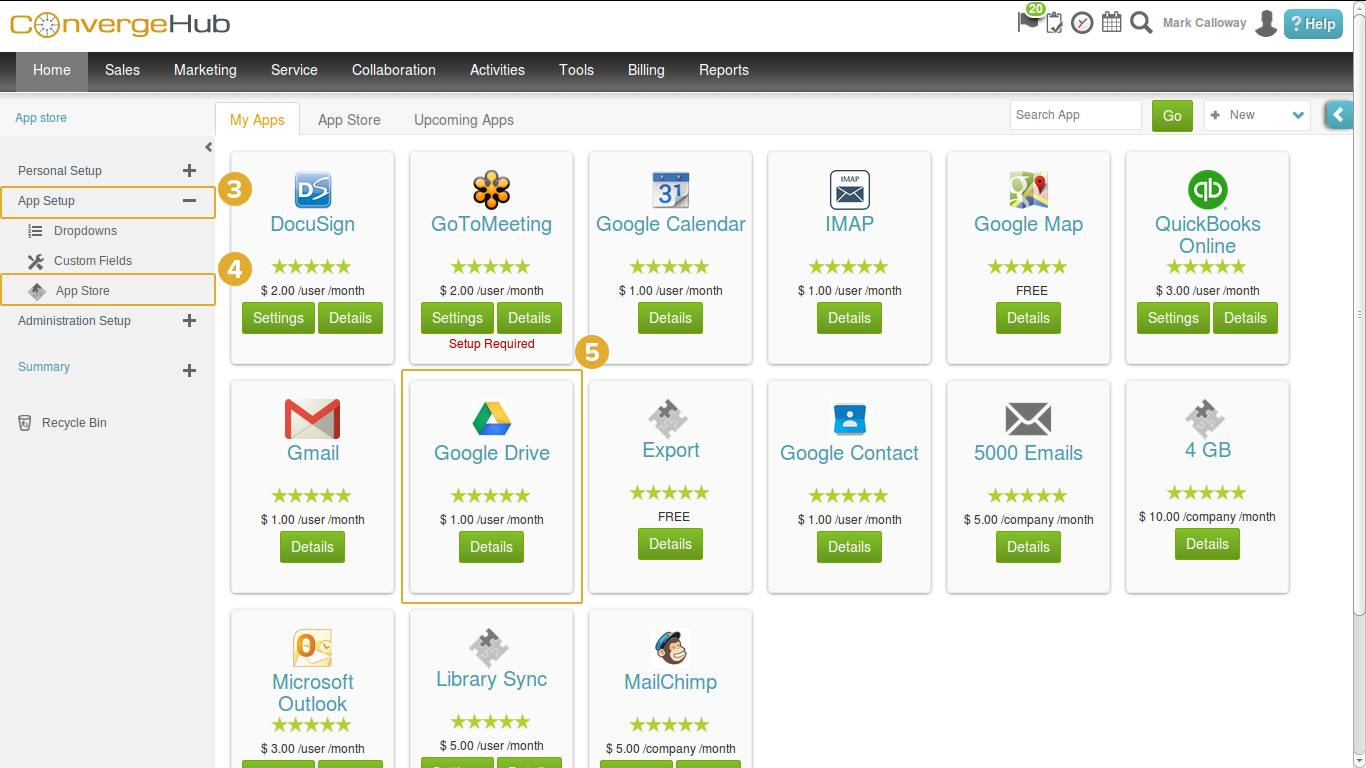The width and height of the screenshot is (1366, 768).
Task: Open Custom Fields in sidebar
Action: pyautogui.click(x=93, y=261)
